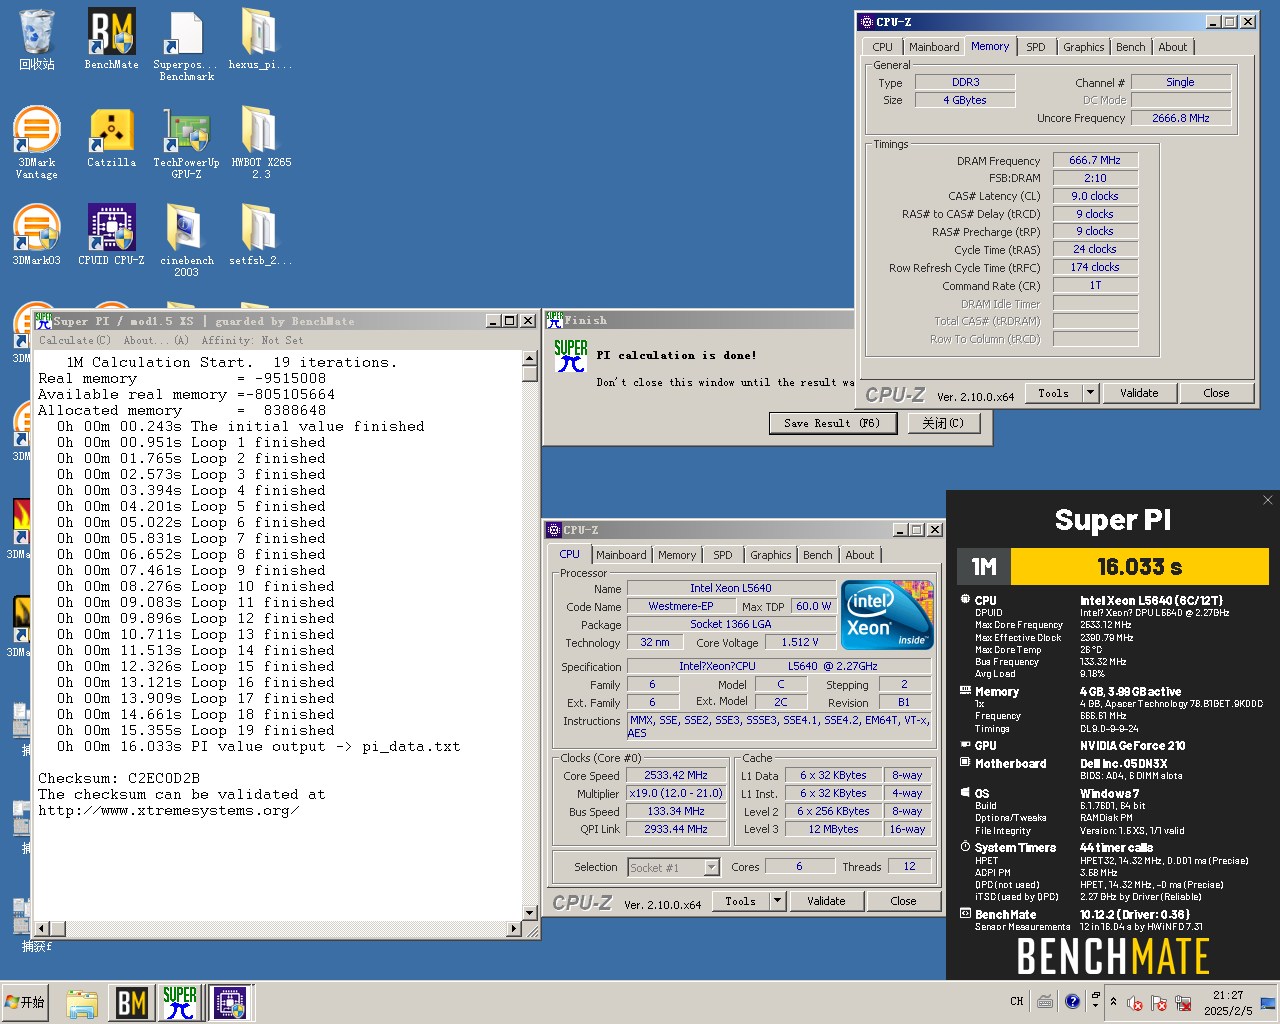This screenshot has width=1280, height=1024.
Task: Open the Bench tab in the CPU-Z Memory window
Action: click(1131, 47)
